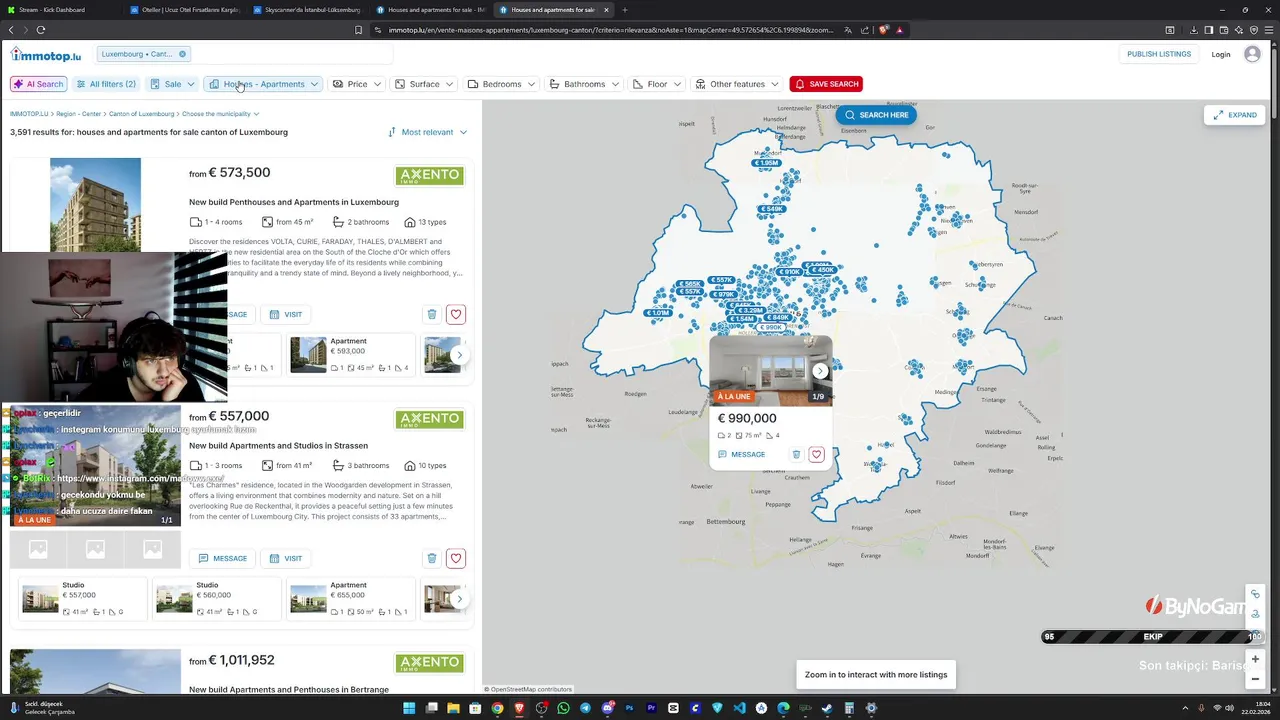
Task: Click the SEARCH HERE map button
Action: coord(876,115)
